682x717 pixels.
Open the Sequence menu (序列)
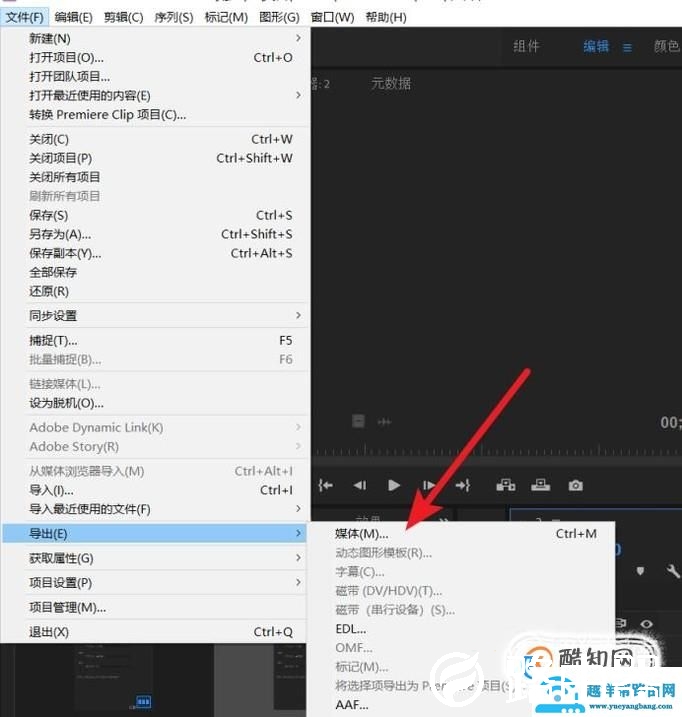tap(174, 17)
